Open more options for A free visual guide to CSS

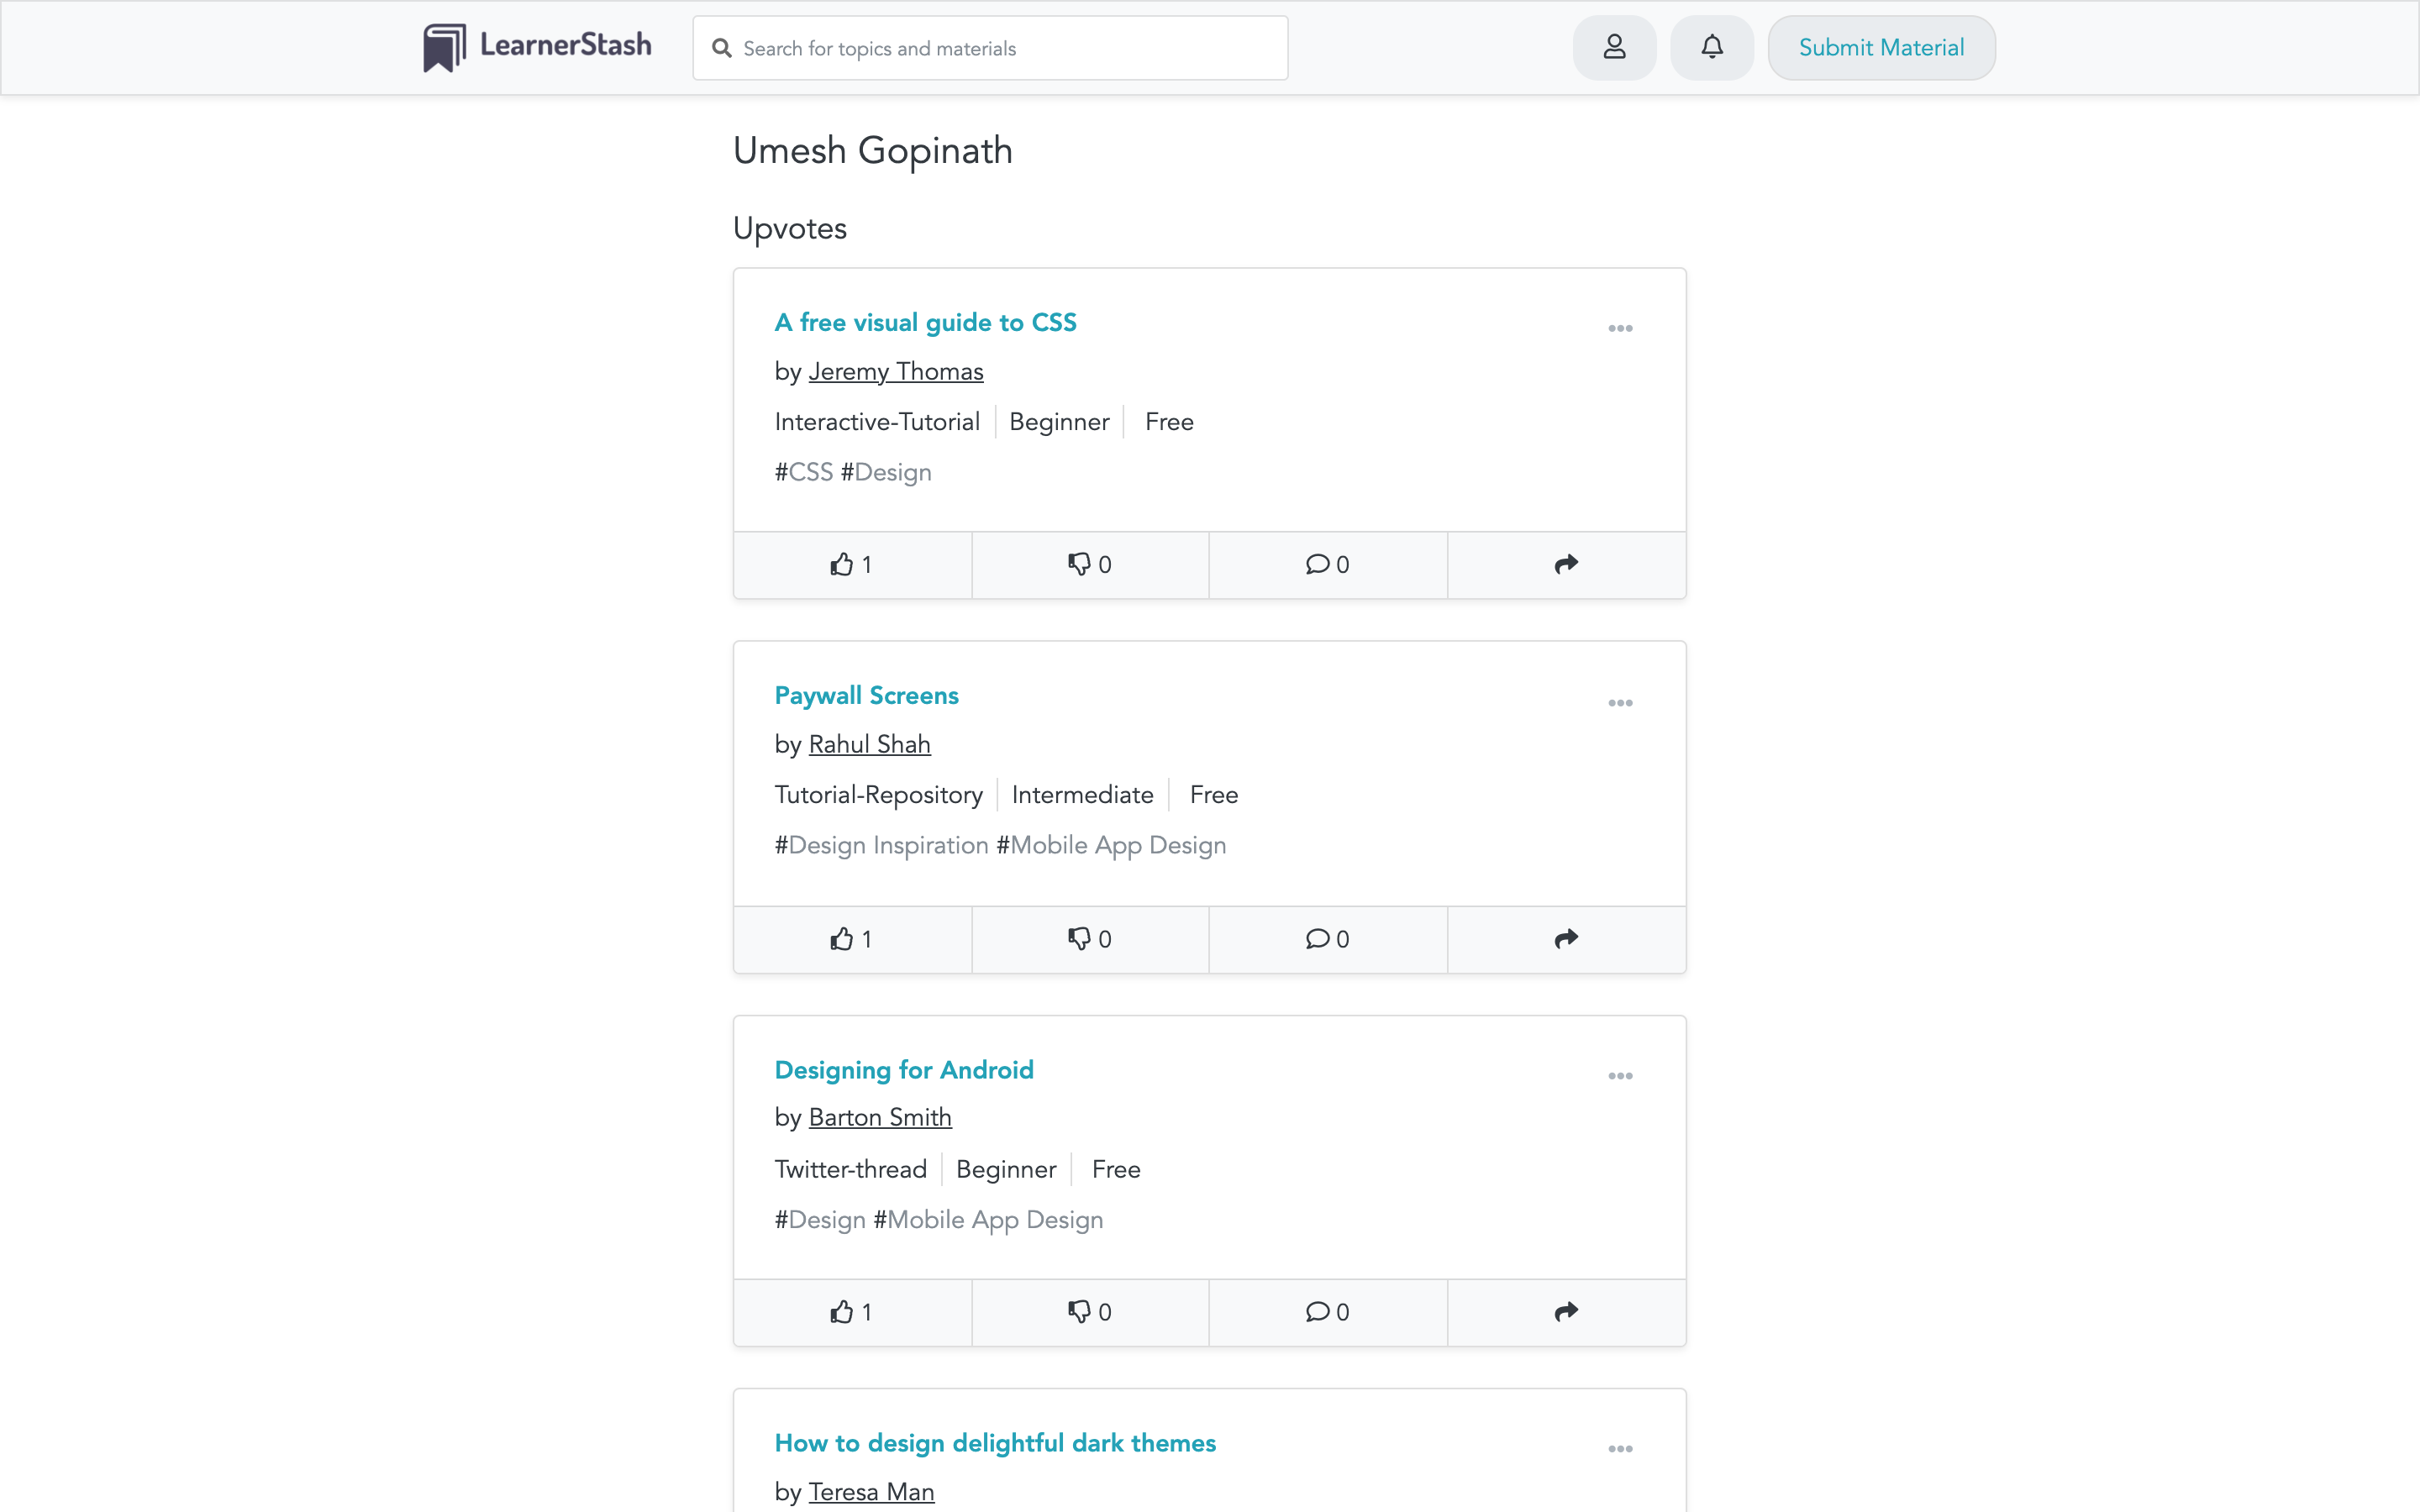[1620, 329]
